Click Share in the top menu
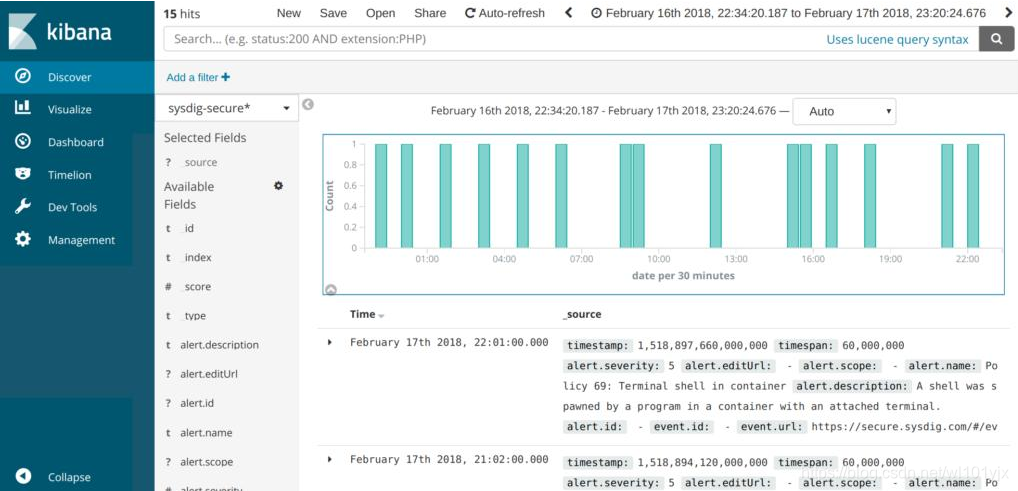 (430, 13)
